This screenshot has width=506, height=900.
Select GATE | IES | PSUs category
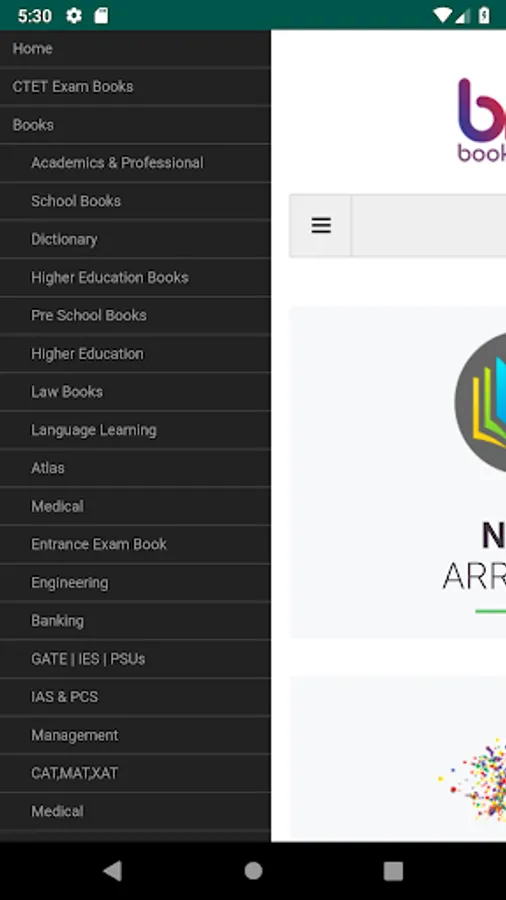tap(135, 658)
